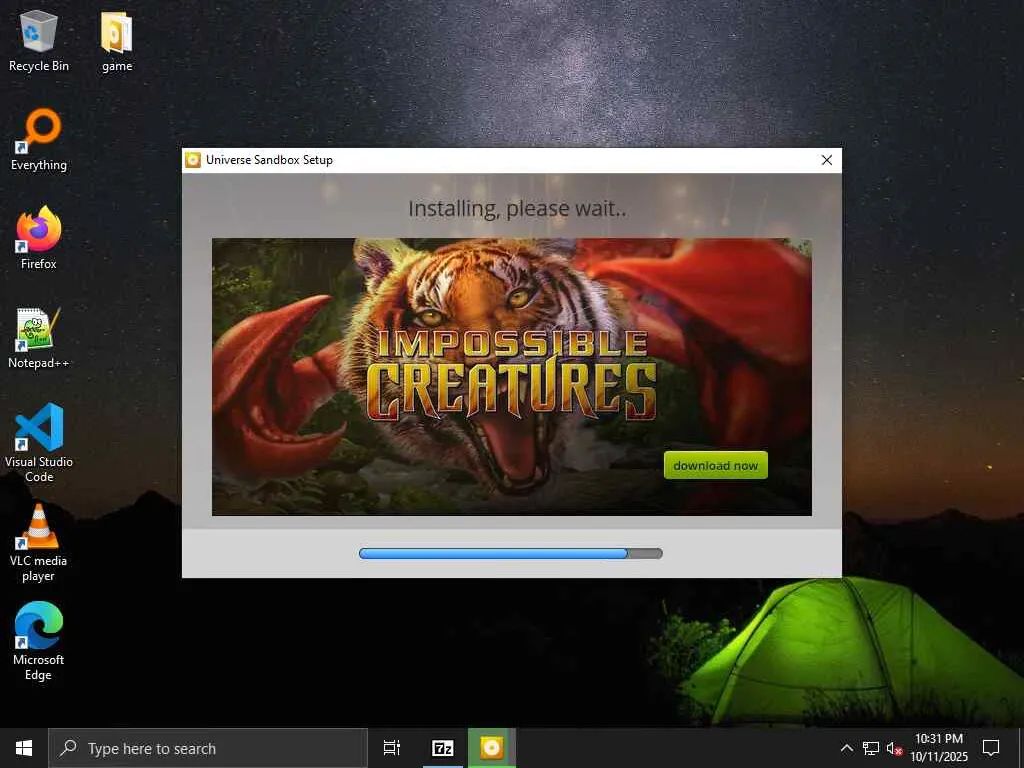The width and height of the screenshot is (1024, 768).
Task: Show hidden system tray icons
Action: (x=846, y=748)
